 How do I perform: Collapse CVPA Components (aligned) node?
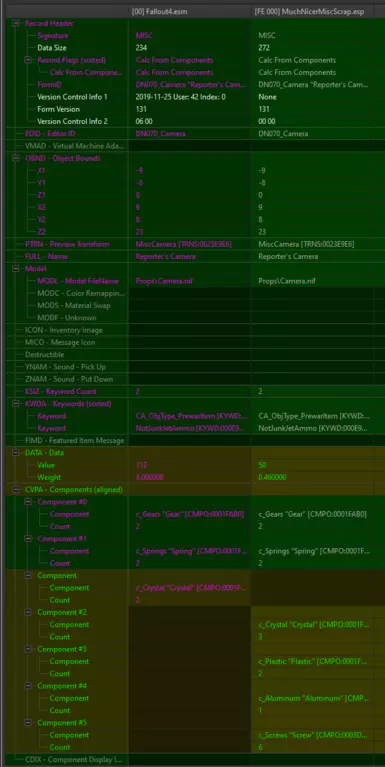[16, 489]
